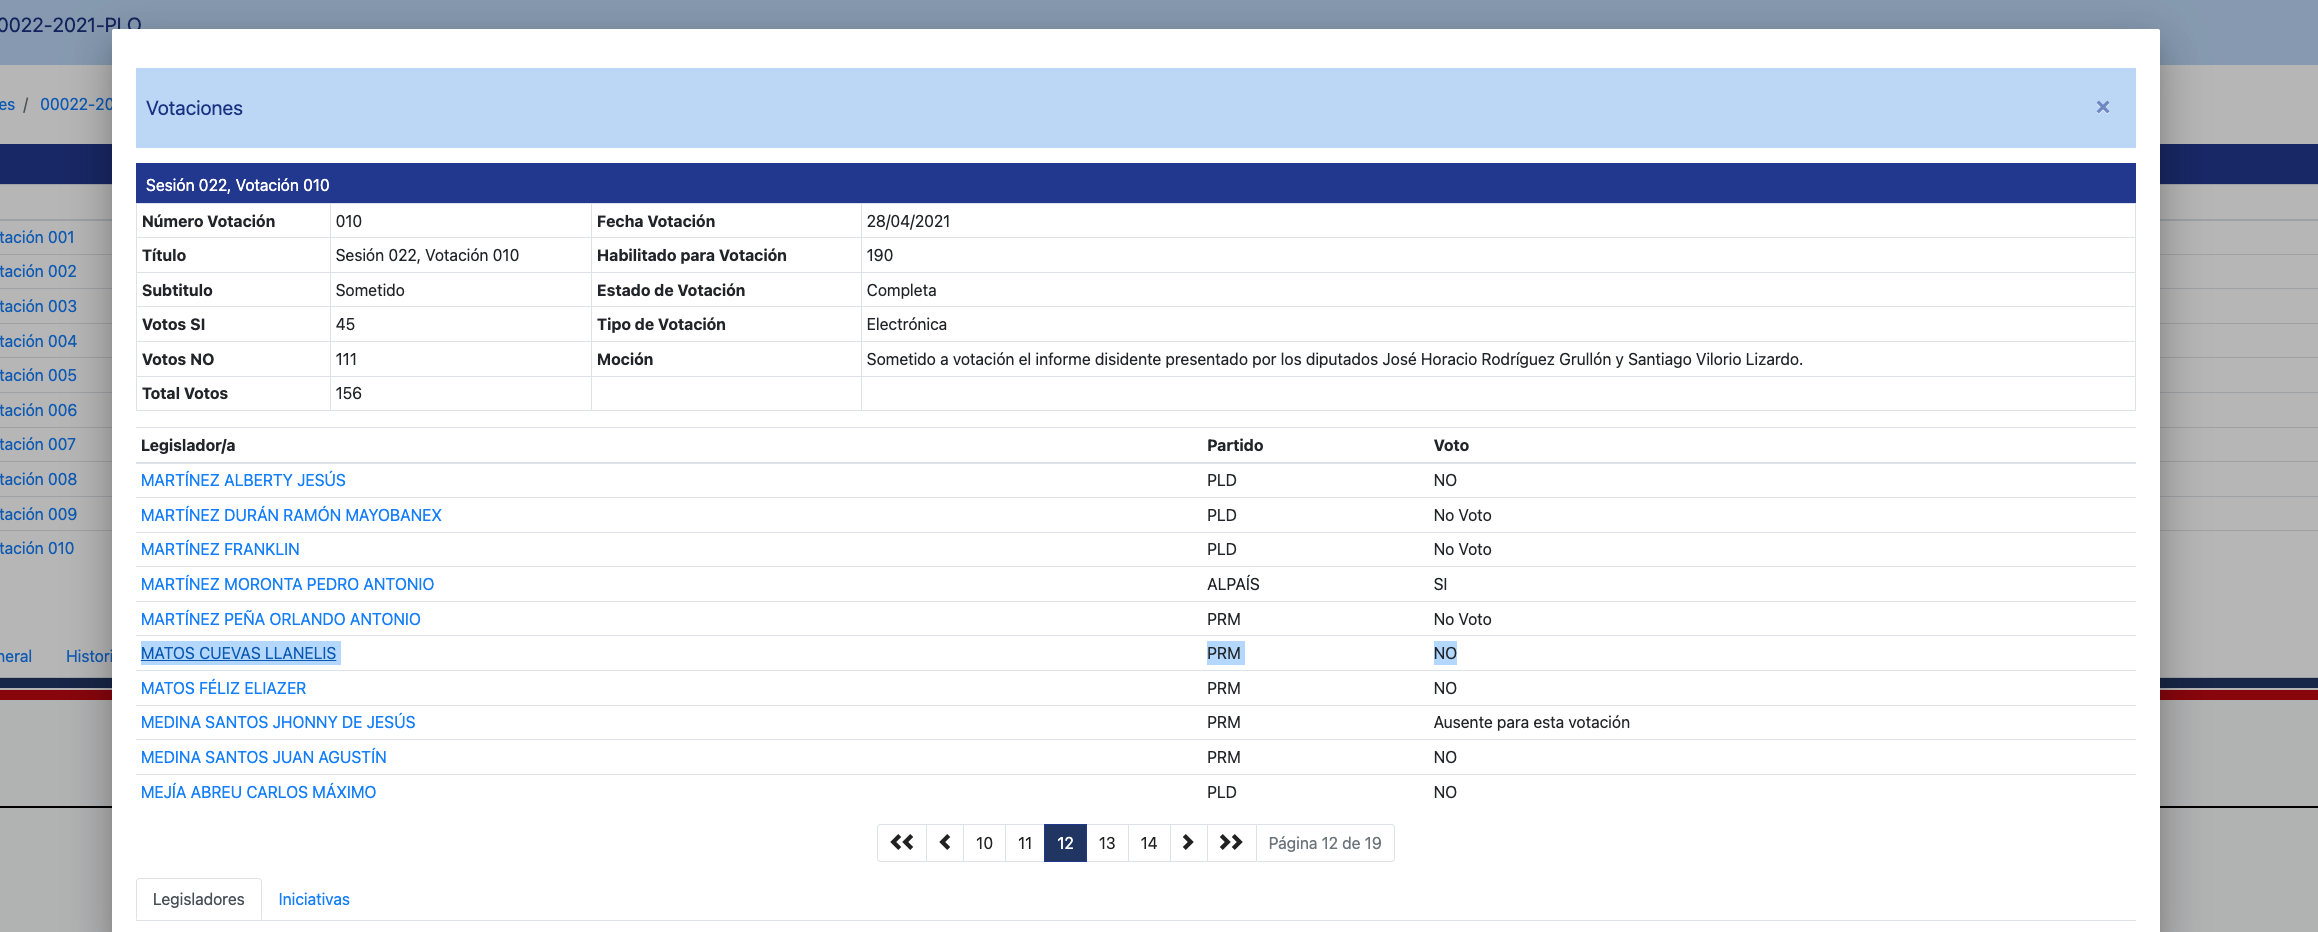This screenshot has height=932, width=2318.
Task: Click the Votaciones dialog title
Action: [x=194, y=108]
